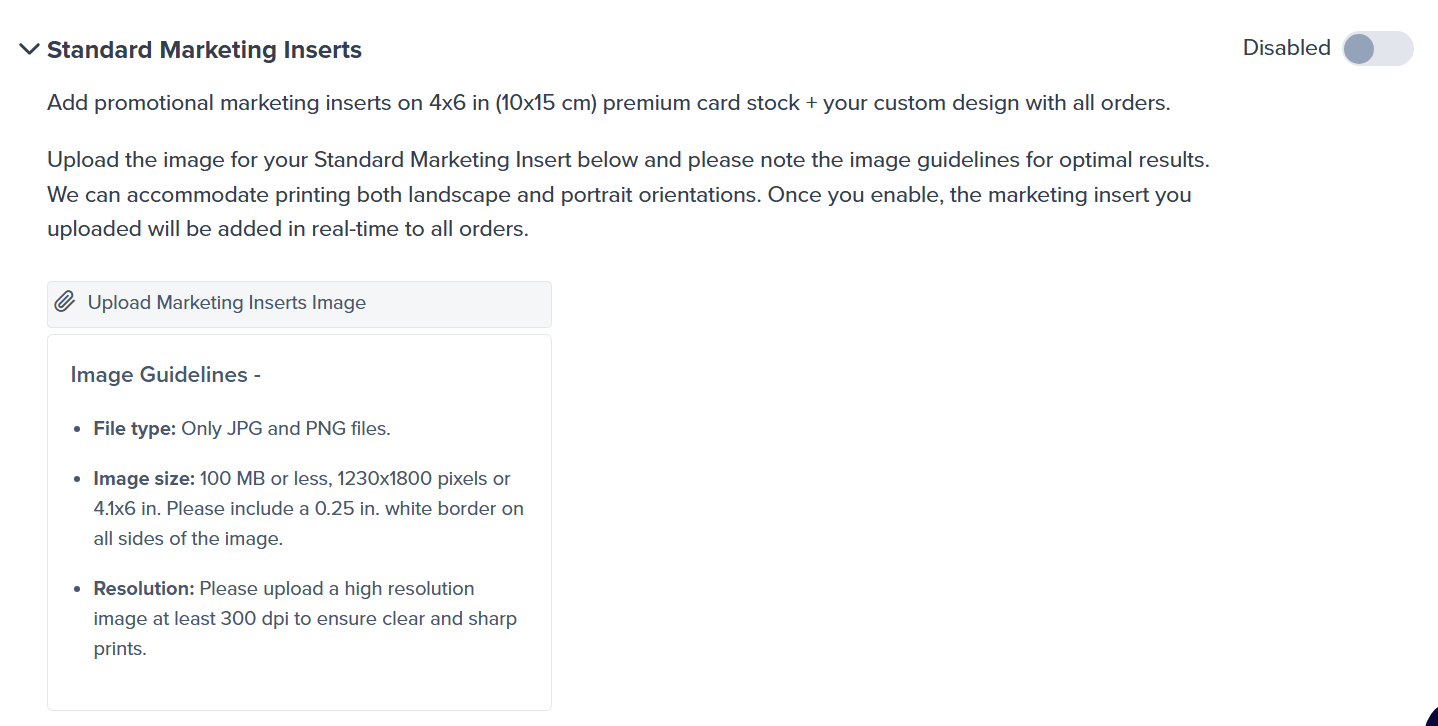Click the Image Guidelines heading

164,374
